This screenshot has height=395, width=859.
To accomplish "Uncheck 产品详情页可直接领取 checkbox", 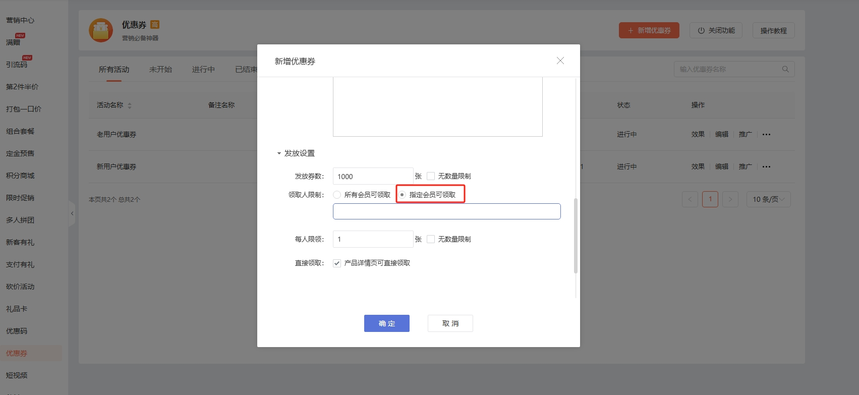I will [x=337, y=263].
